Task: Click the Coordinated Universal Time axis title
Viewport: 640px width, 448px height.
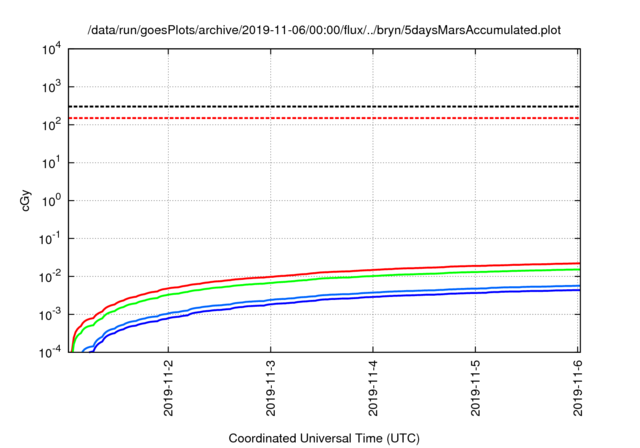Action: (x=324, y=438)
